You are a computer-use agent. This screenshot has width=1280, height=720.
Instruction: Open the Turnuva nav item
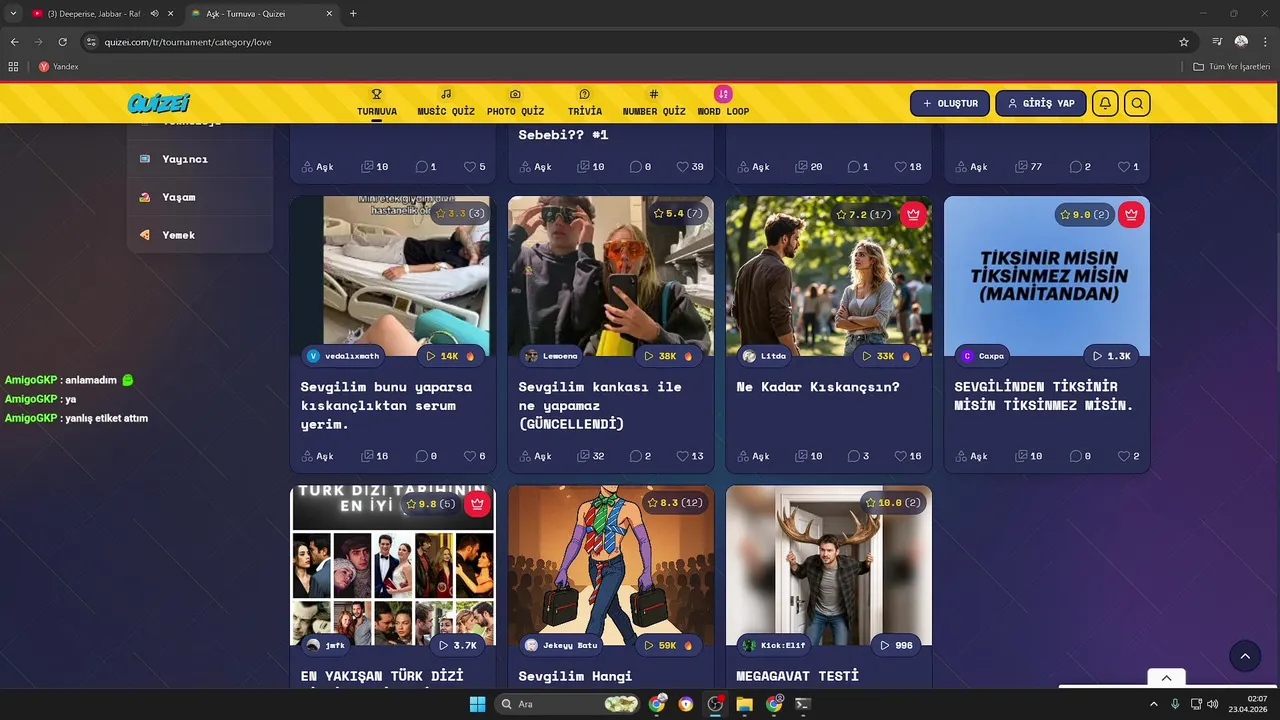pyautogui.click(x=377, y=103)
